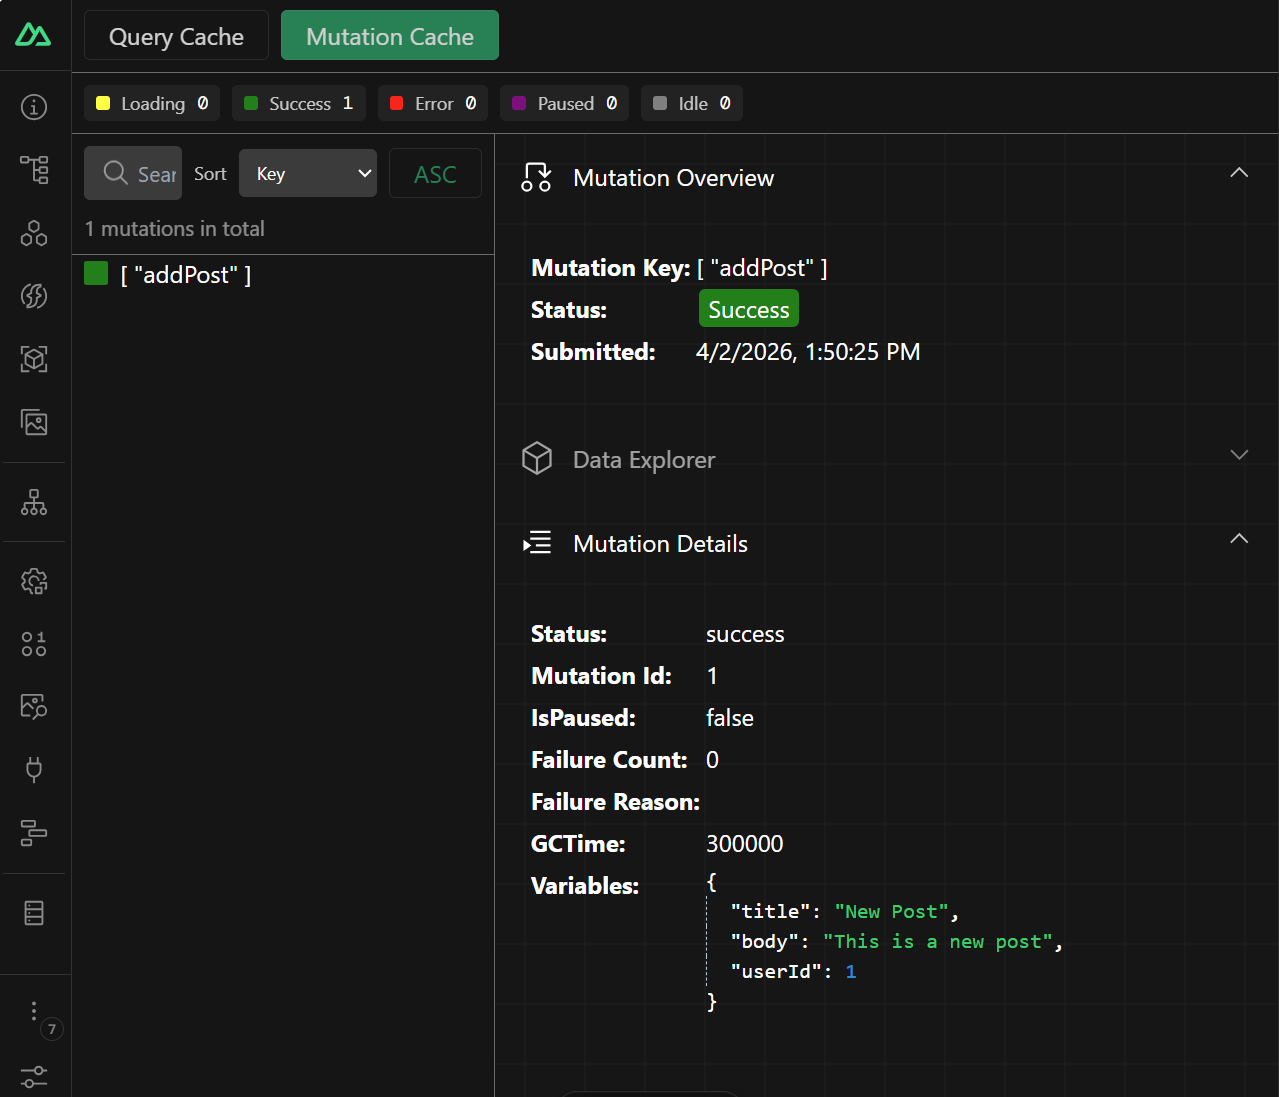The width and height of the screenshot is (1279, 1097).
Task: Click the "userId" key in Variables
Action: click(777, 972)
